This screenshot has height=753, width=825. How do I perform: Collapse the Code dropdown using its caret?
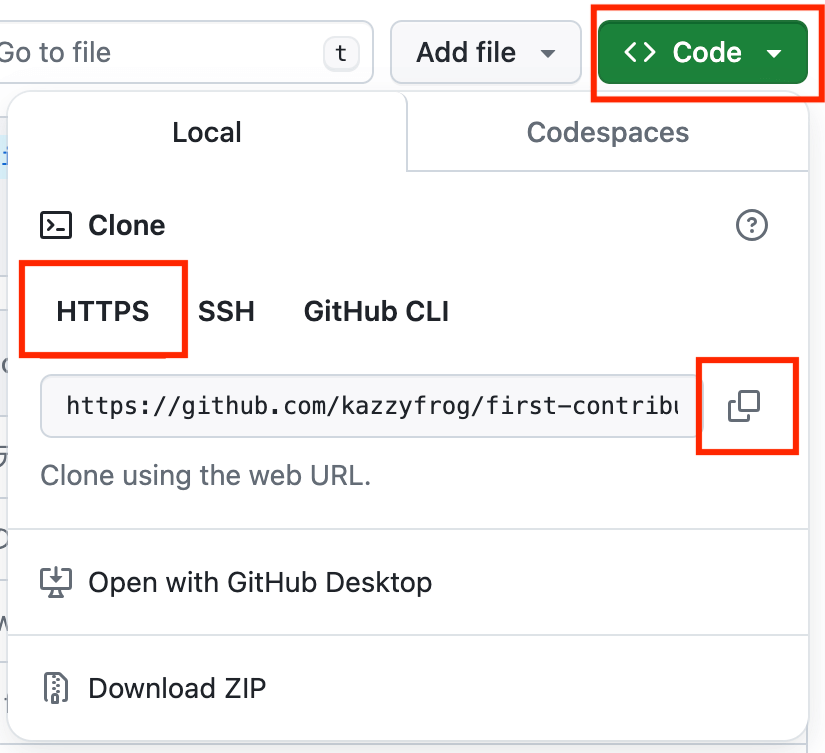774,53
